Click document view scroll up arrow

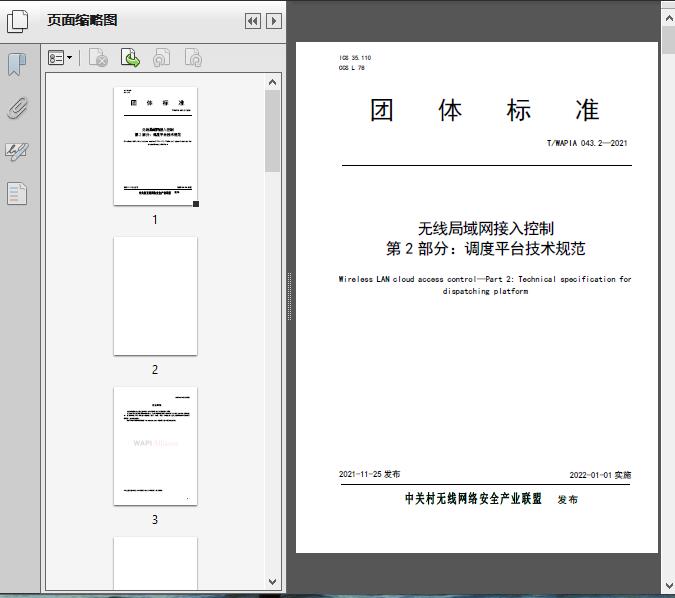click(x=669, y=18)
